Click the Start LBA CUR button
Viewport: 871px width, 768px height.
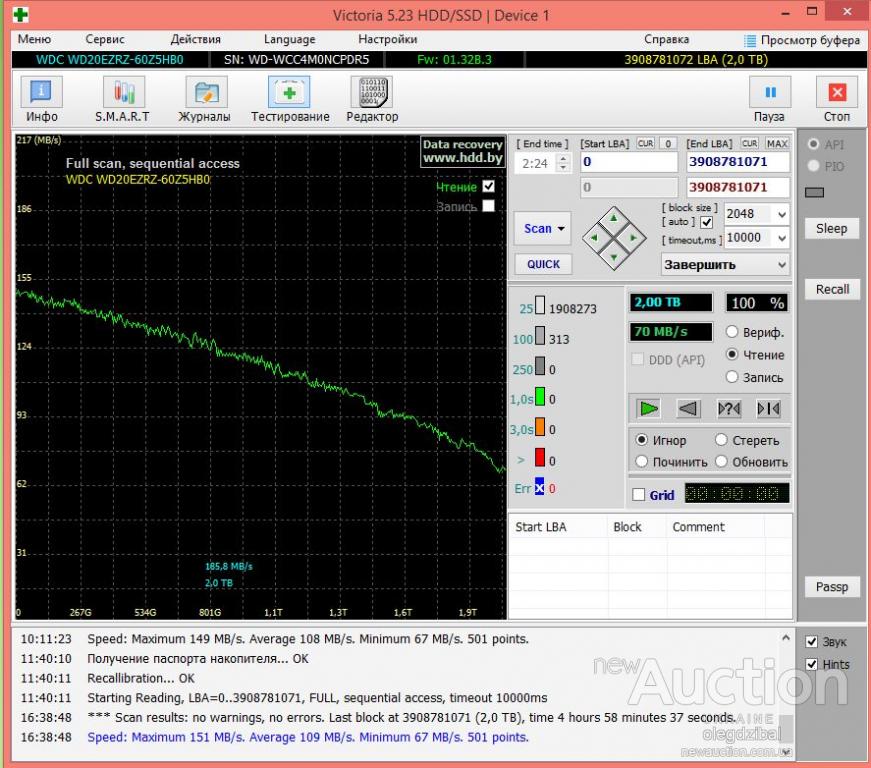pos(645,143)
